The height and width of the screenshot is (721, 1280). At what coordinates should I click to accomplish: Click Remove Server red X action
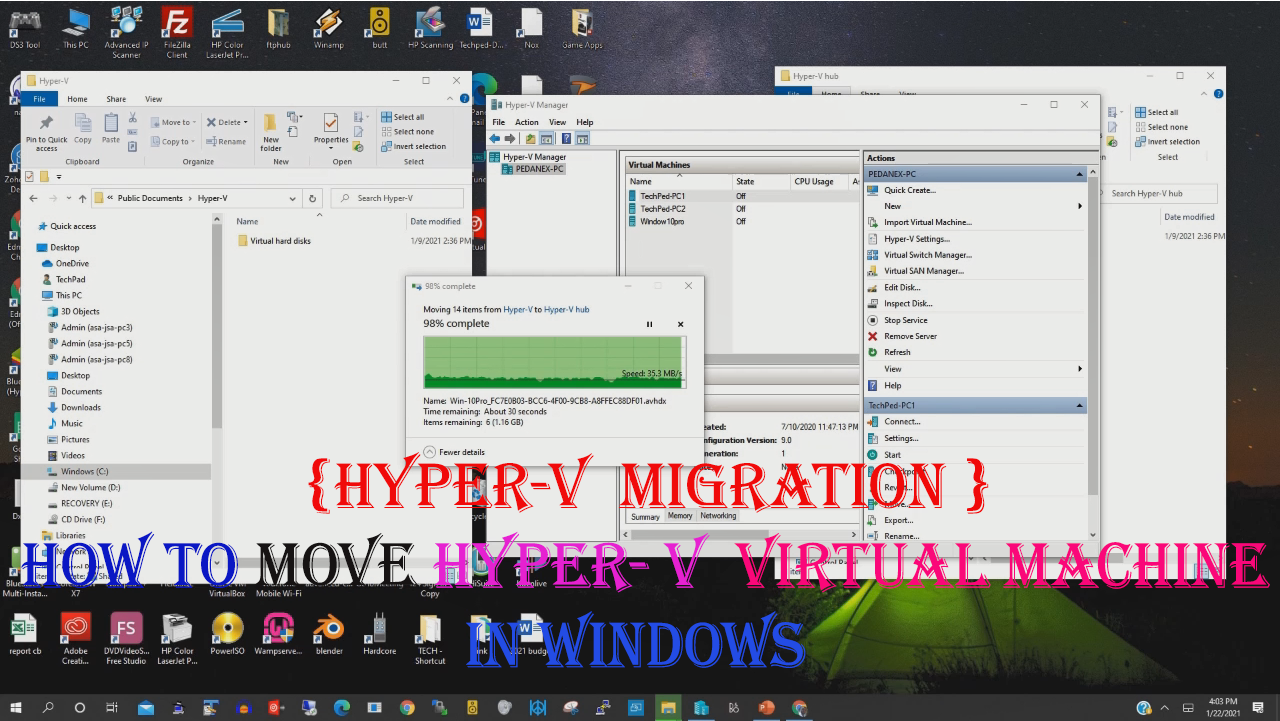tap(873, 336)
